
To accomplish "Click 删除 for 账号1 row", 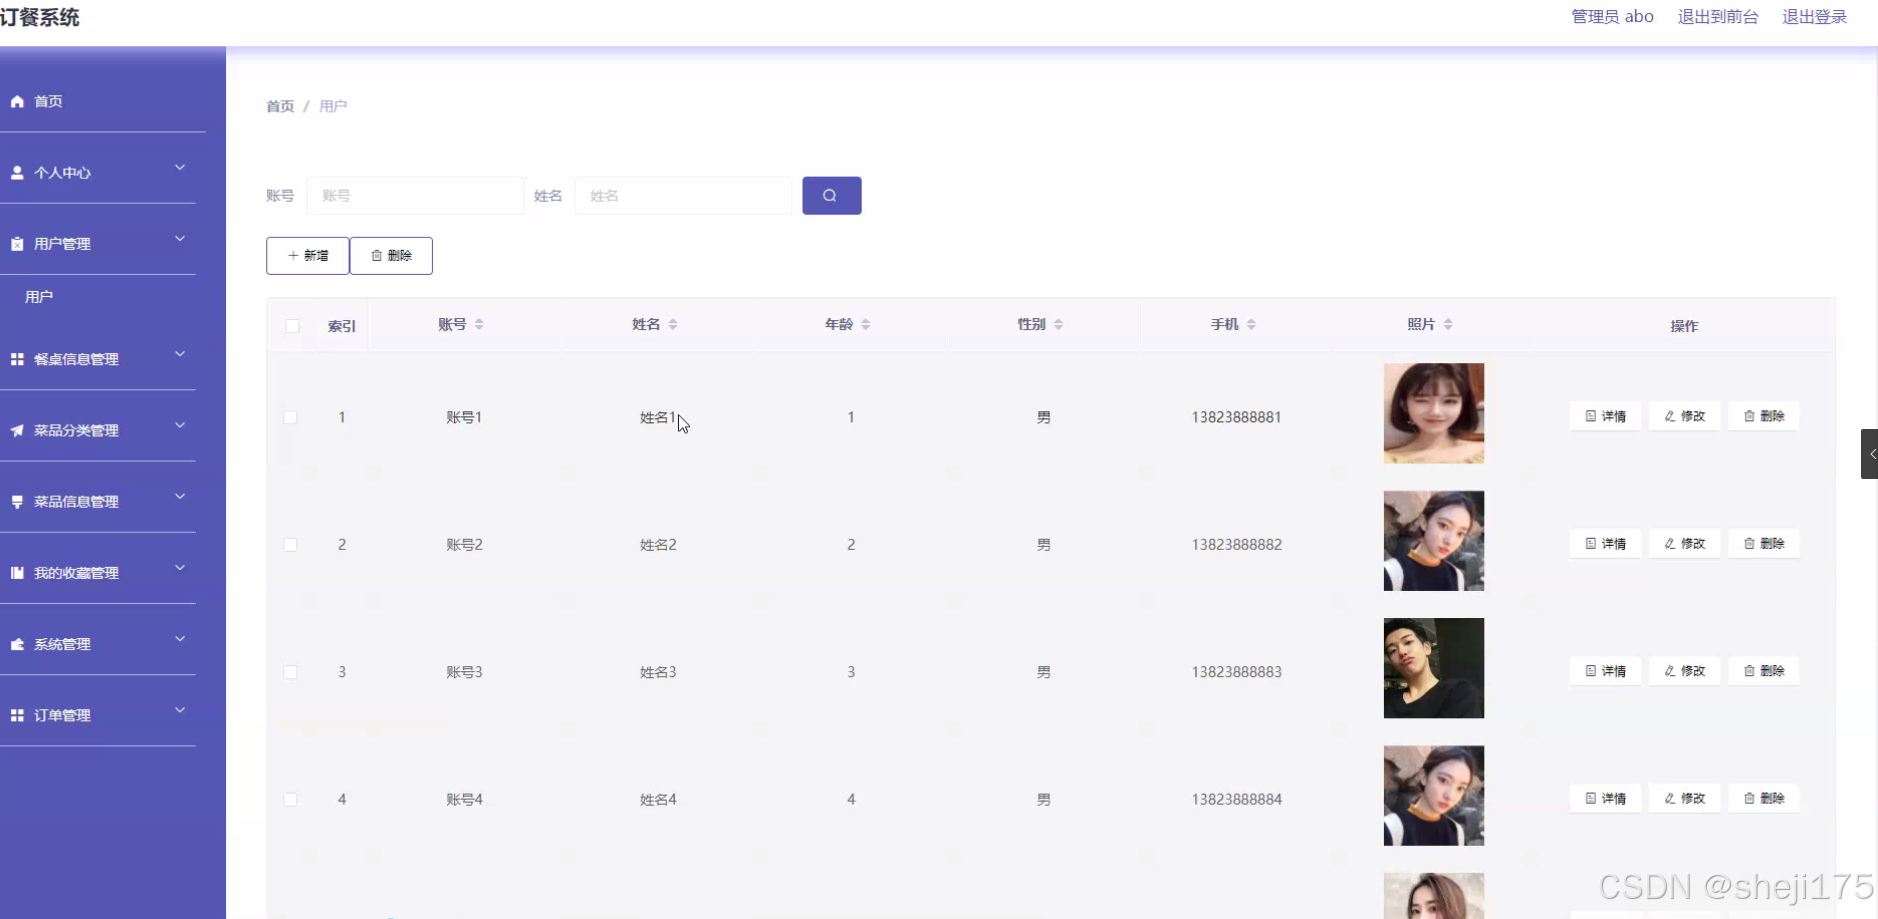I will tap(1764, 416).
